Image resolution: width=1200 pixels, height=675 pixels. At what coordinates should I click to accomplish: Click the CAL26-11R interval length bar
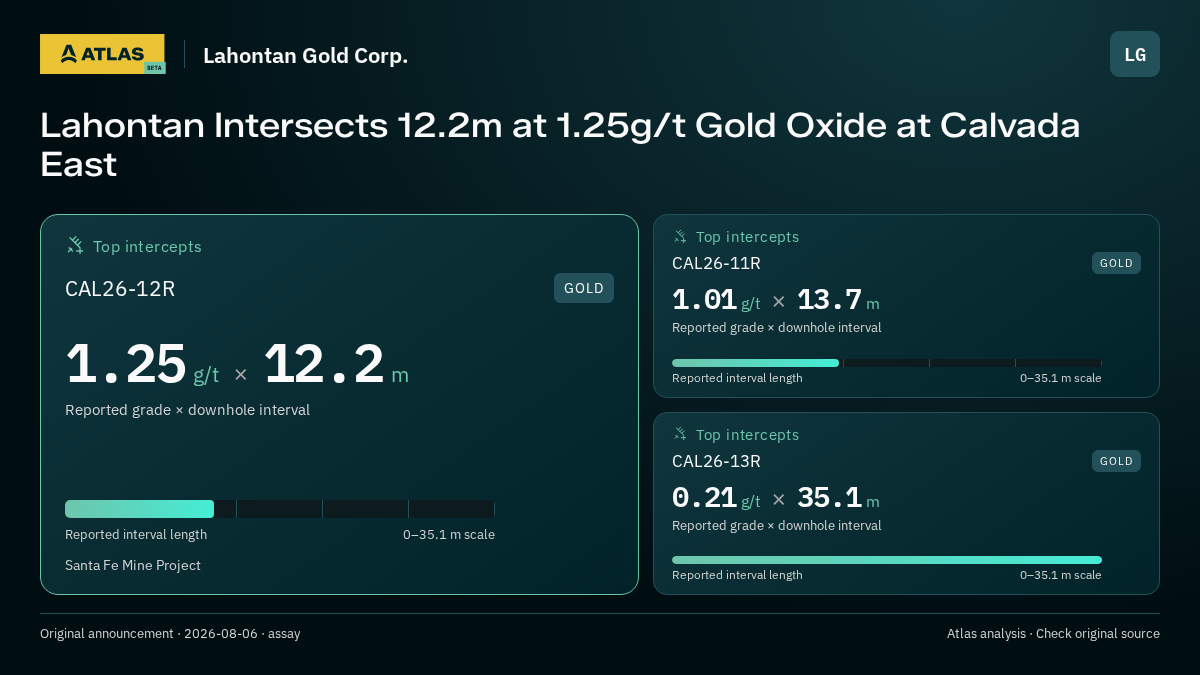pos(887,363)
